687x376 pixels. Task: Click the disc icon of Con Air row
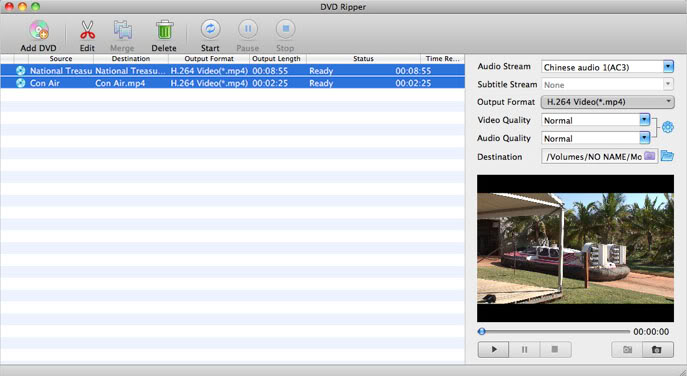tap(21, 83)
